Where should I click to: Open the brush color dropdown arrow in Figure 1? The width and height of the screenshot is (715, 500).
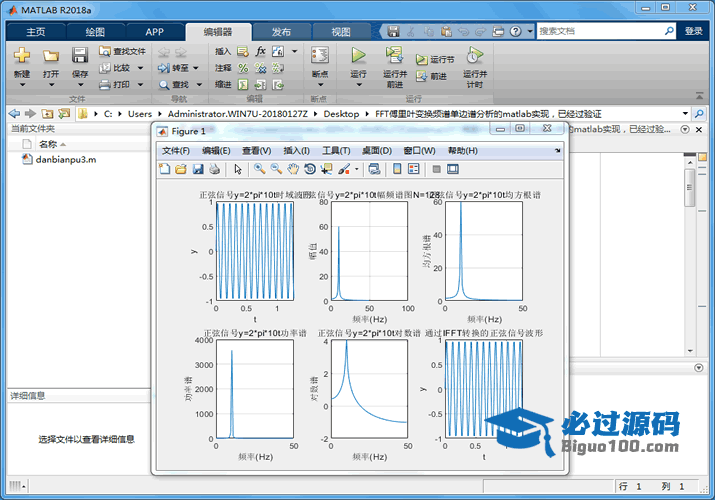357,169
